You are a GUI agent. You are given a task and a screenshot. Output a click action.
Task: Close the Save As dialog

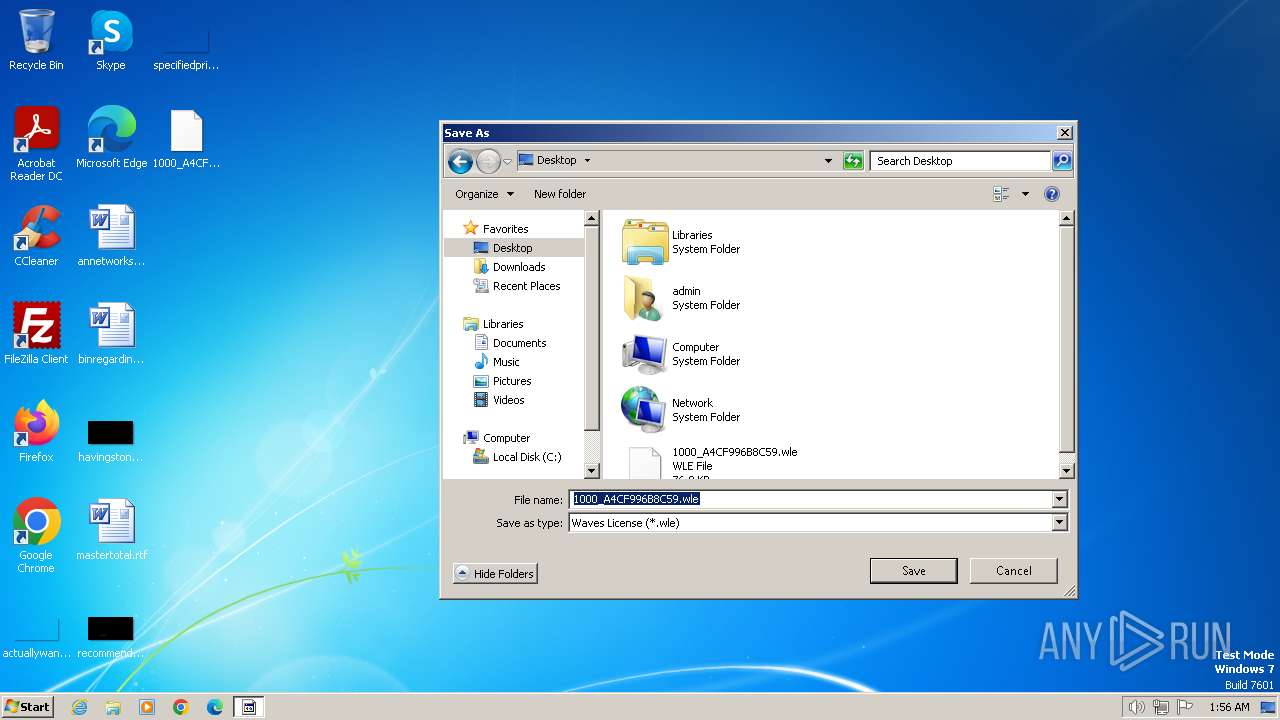click(1065, 133)
